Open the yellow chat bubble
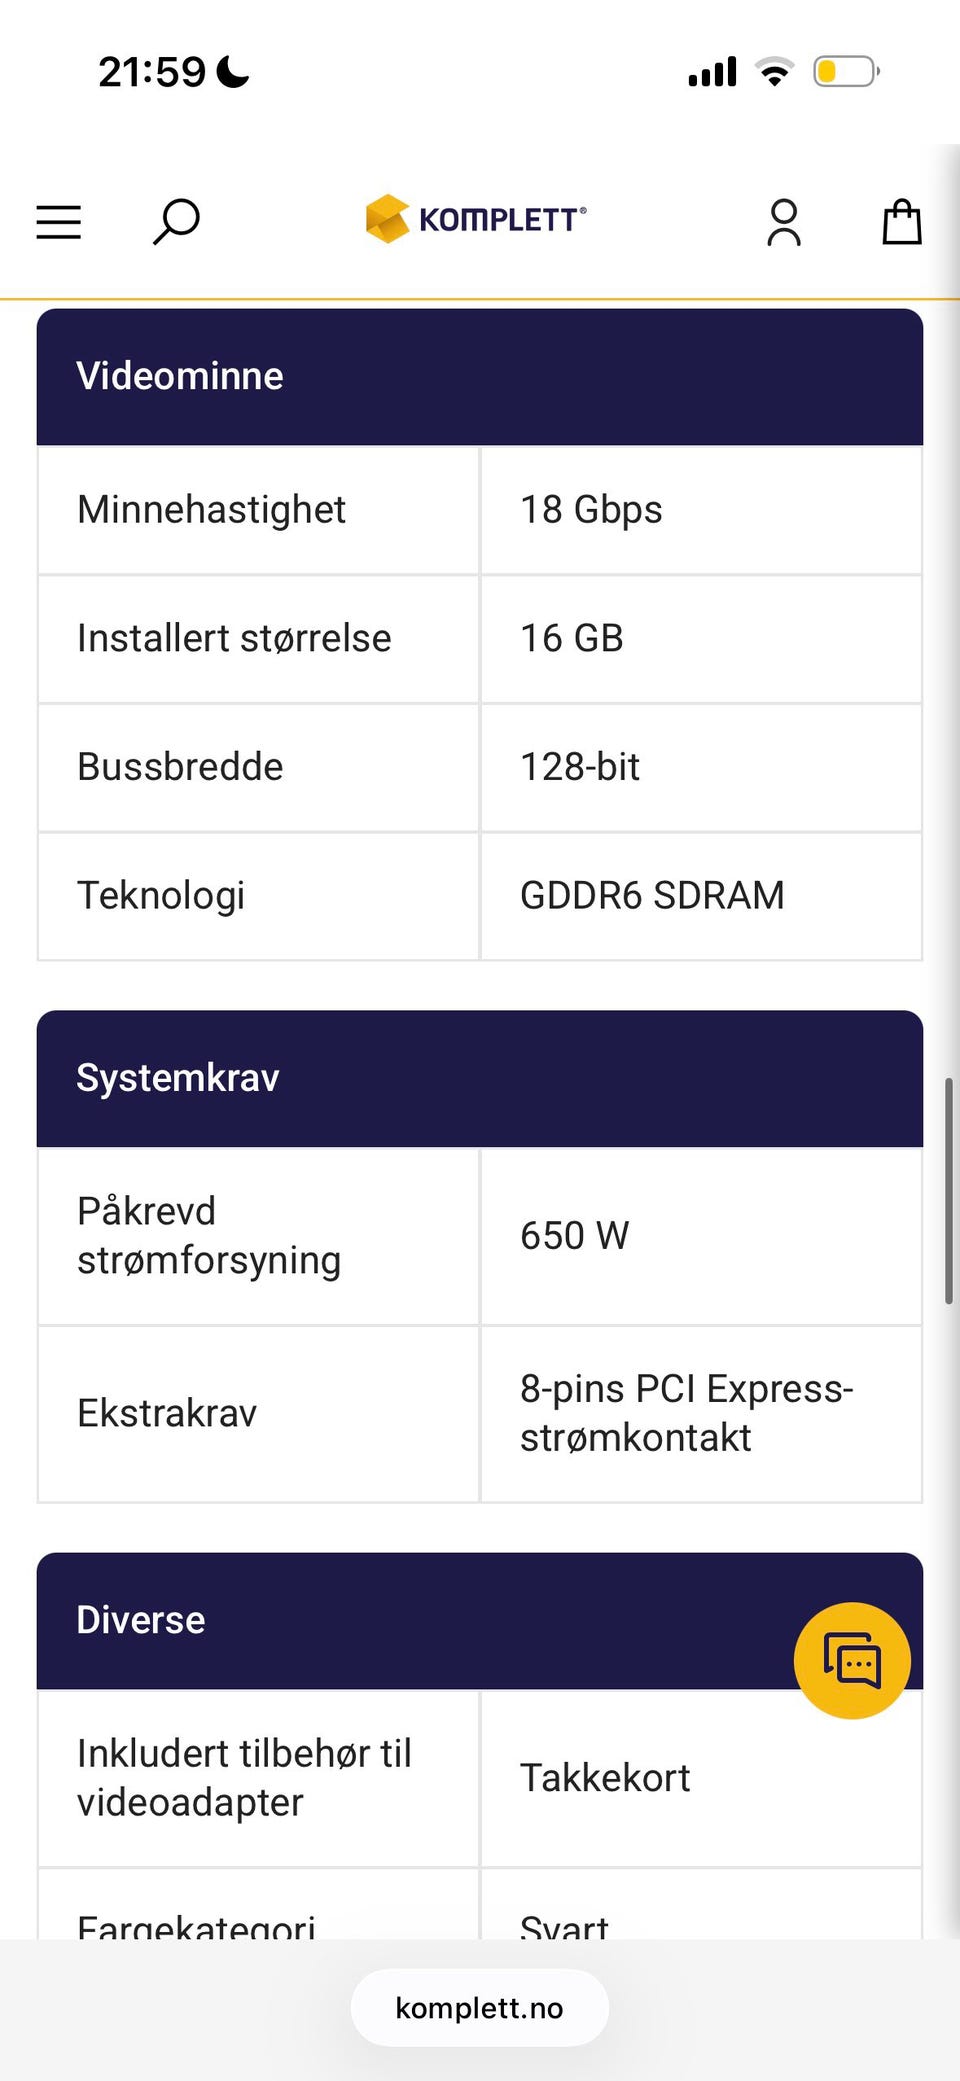Screen dimensions: 960x2081 [852, 1661]
